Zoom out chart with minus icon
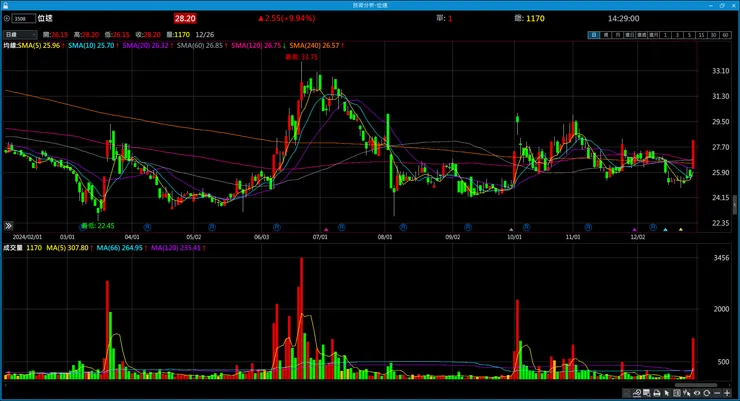 pos(717,393)
